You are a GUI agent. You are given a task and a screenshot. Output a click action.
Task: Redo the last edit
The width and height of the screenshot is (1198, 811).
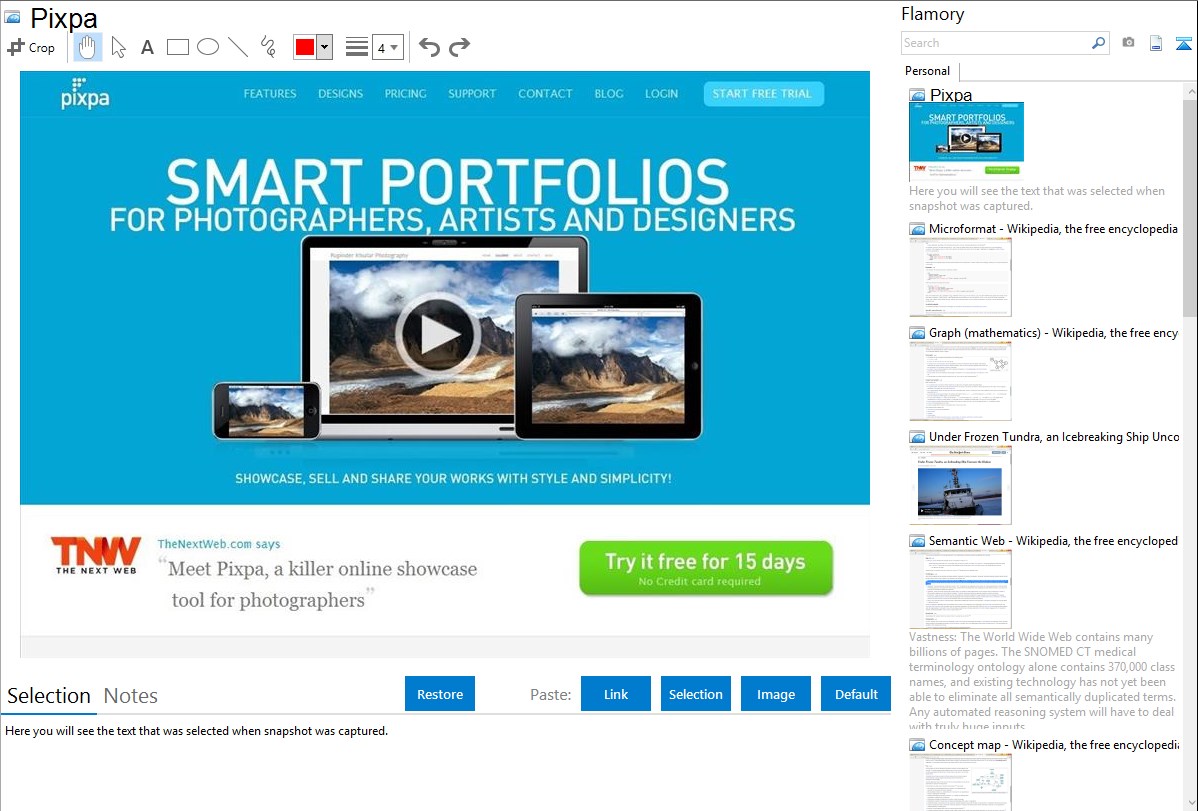pos(459,47)
